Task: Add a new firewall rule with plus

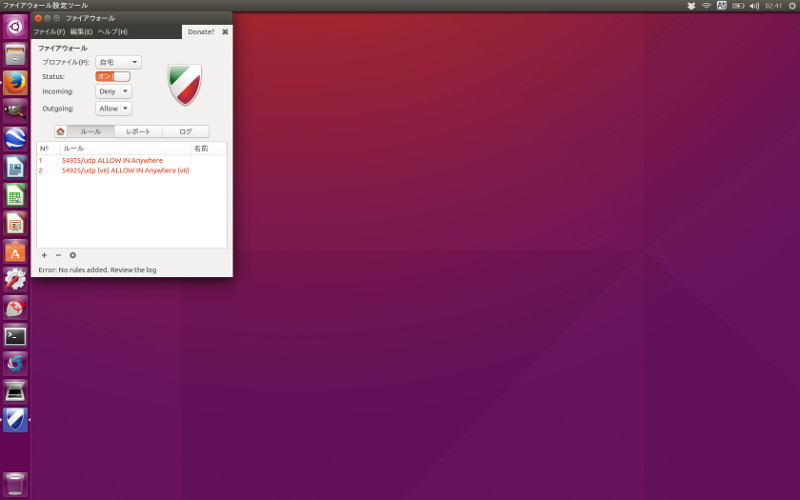Action: (44, 255)
